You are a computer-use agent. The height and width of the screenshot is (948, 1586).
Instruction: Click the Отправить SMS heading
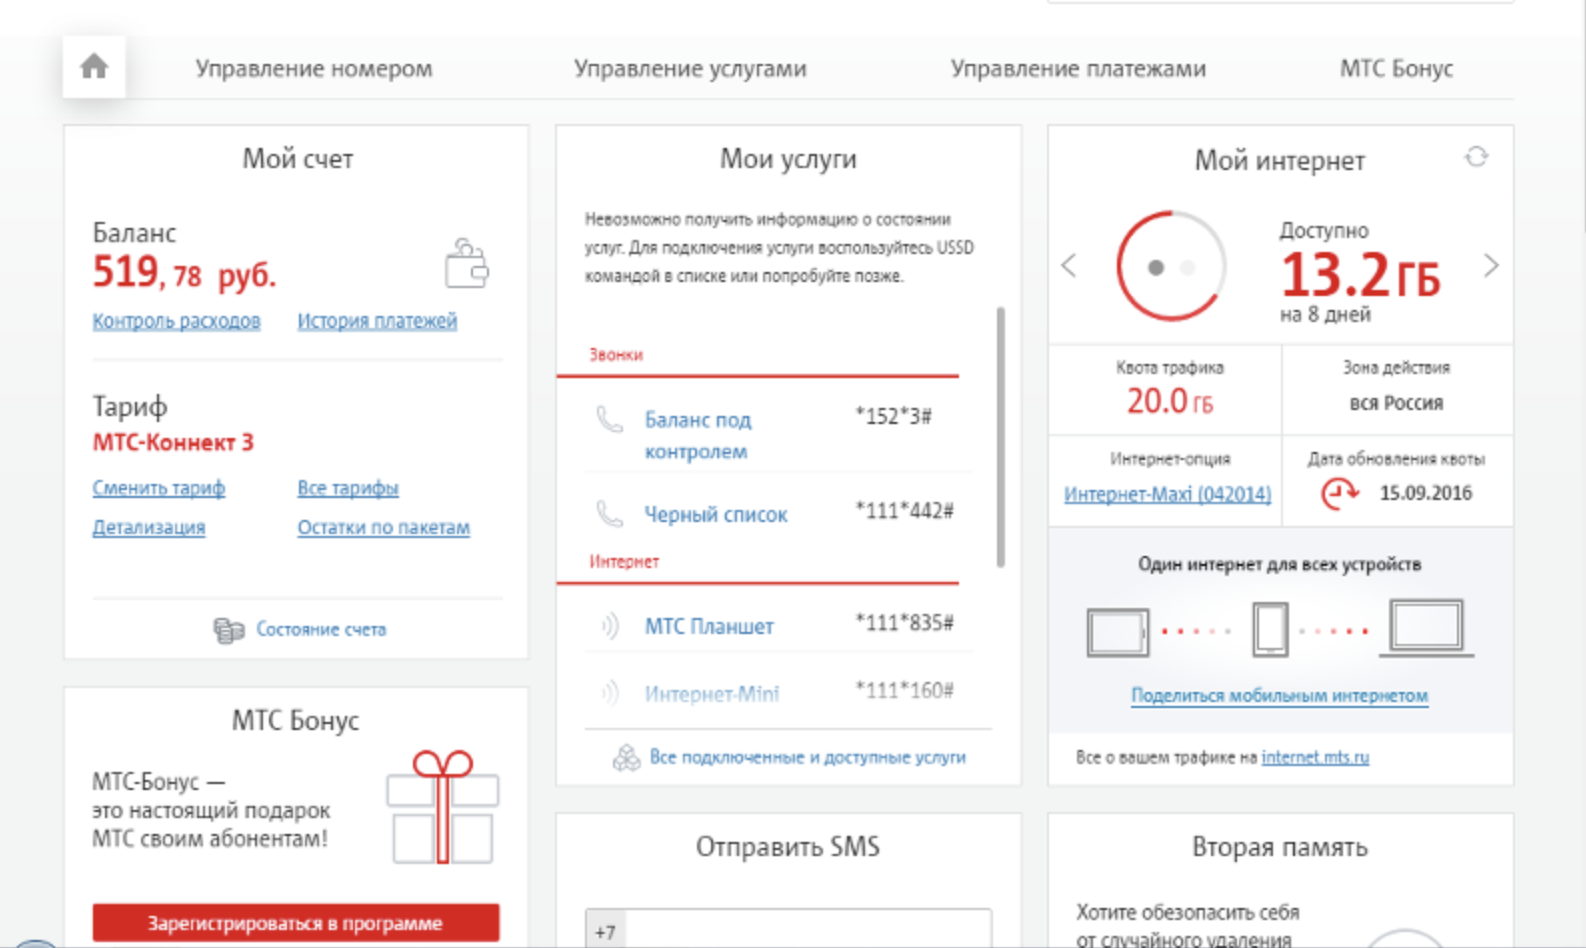tap(788, 847)
